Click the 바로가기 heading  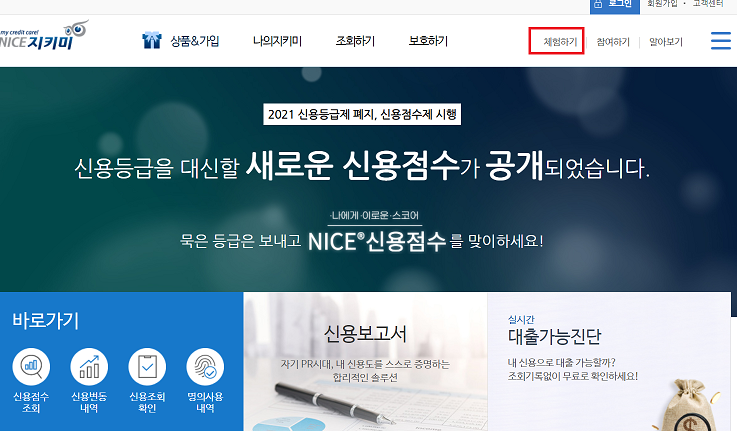tap(46, 321)
